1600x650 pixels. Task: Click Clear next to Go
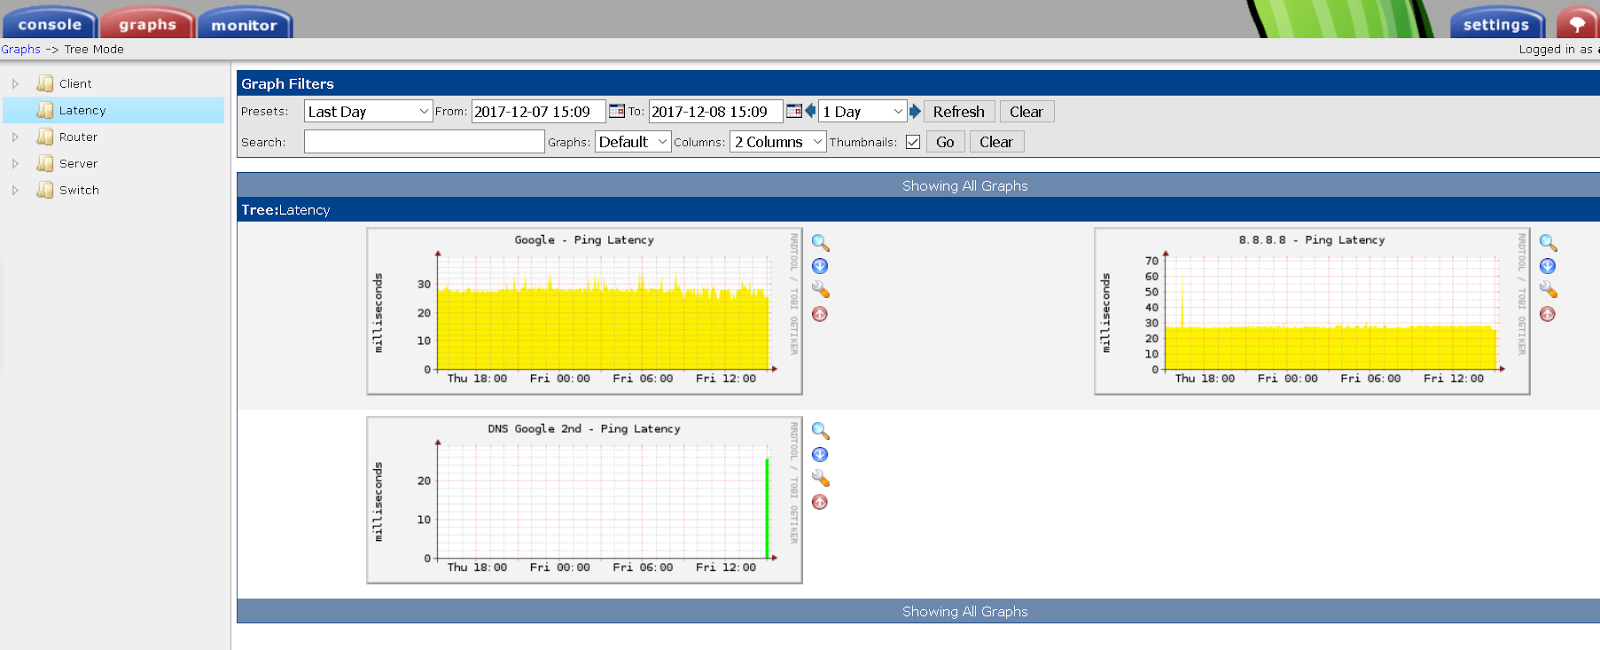[x=996, y=142]
